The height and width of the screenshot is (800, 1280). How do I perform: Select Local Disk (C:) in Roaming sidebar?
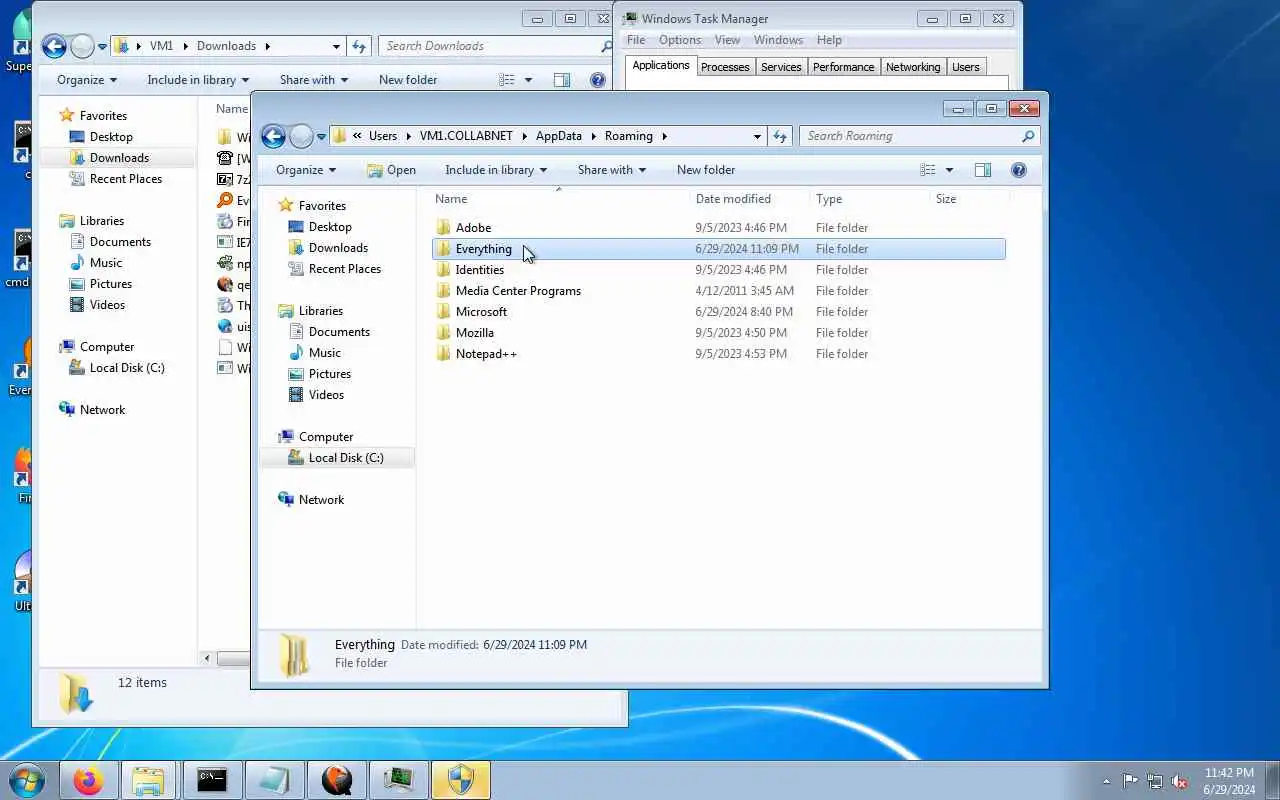345,458
